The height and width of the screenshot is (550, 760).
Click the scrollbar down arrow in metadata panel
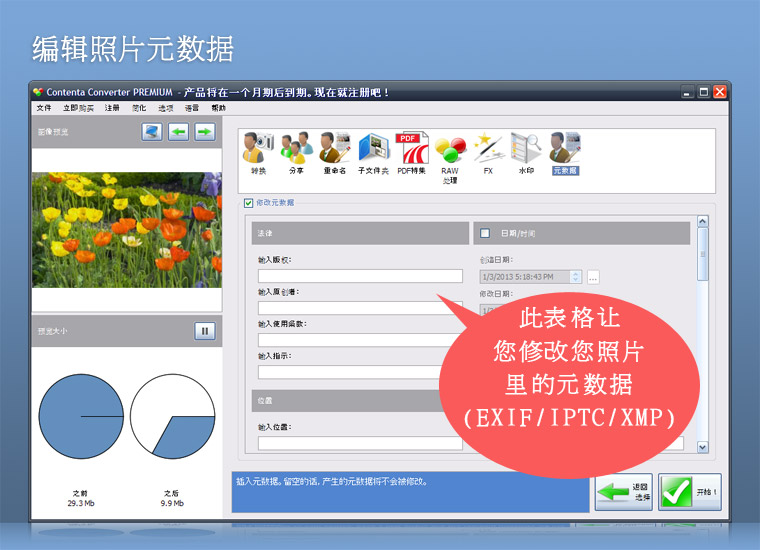[703, 447]
